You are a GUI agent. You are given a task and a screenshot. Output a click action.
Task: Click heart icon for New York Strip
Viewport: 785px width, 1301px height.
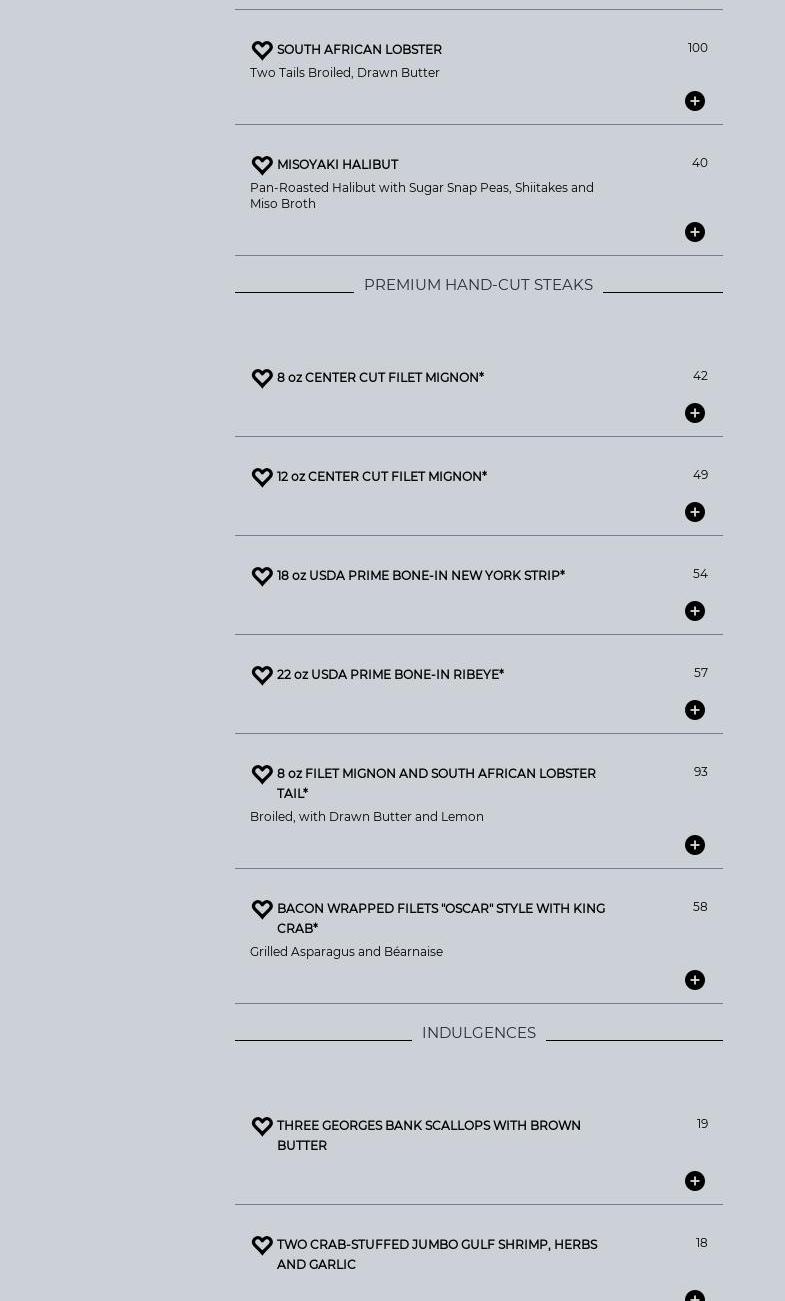point(262,576)
